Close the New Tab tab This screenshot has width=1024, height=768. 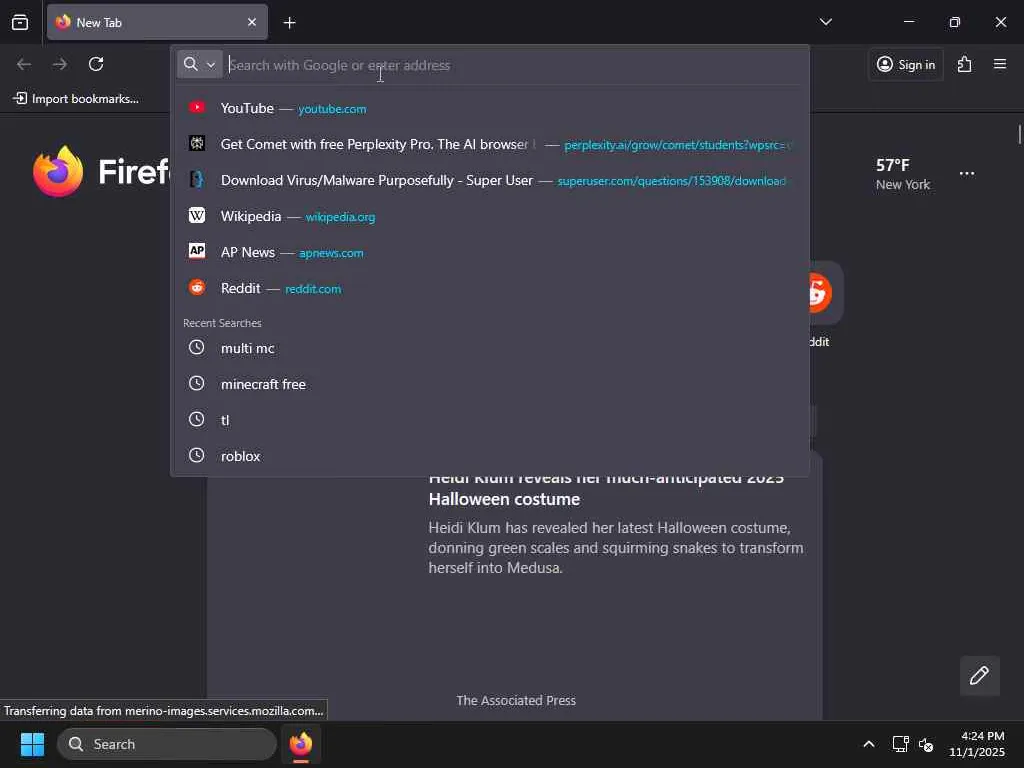251,22
